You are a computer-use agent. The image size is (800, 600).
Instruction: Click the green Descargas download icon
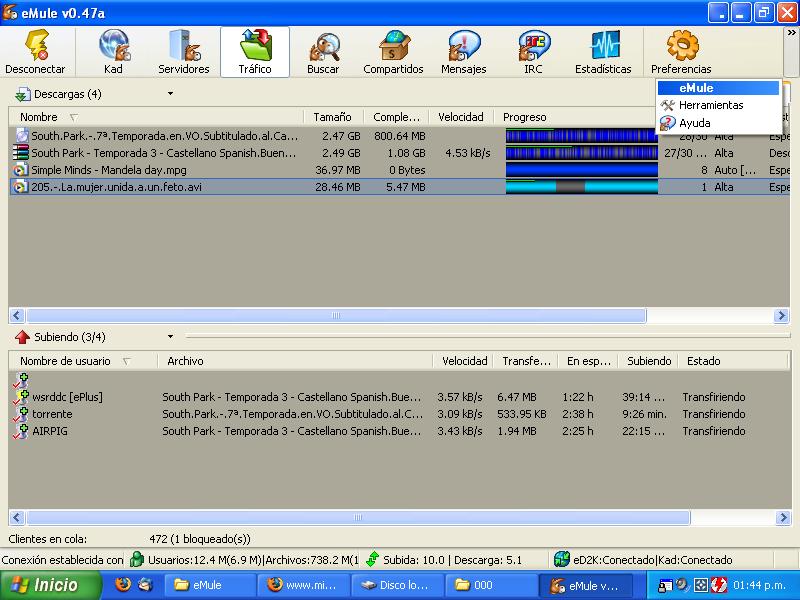tap(22, 94)
